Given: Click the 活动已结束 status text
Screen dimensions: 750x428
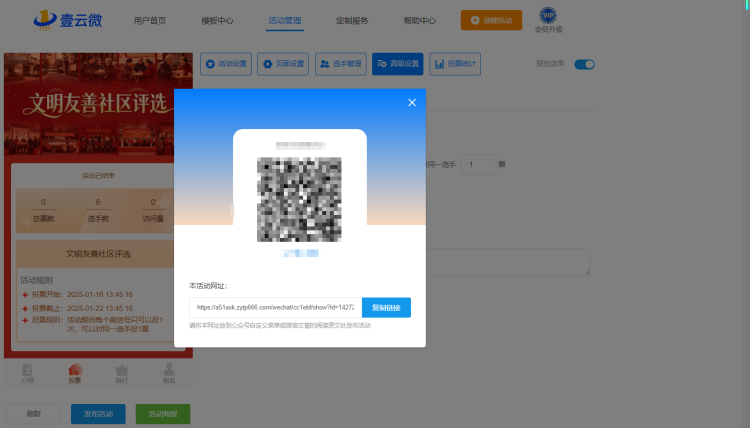Looking at the screenshot, I should coord(98,176).
